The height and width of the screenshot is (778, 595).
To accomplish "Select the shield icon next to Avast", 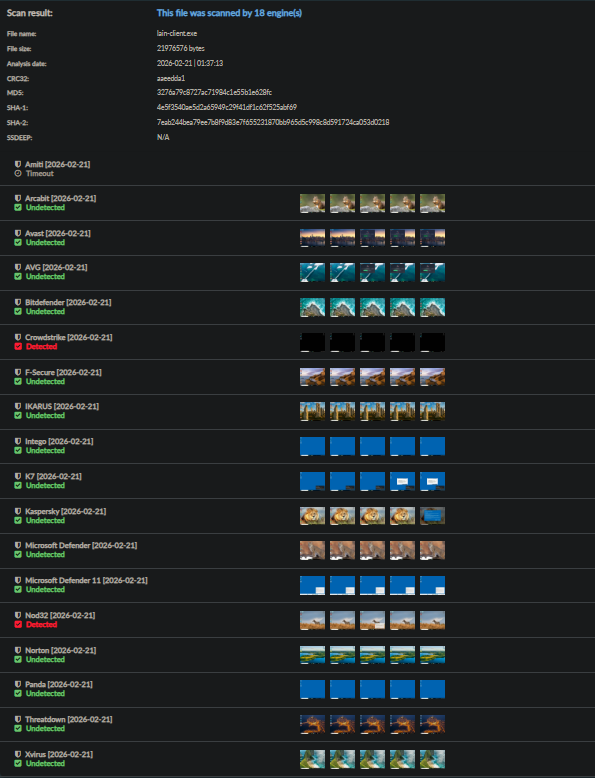I will 18,233.
